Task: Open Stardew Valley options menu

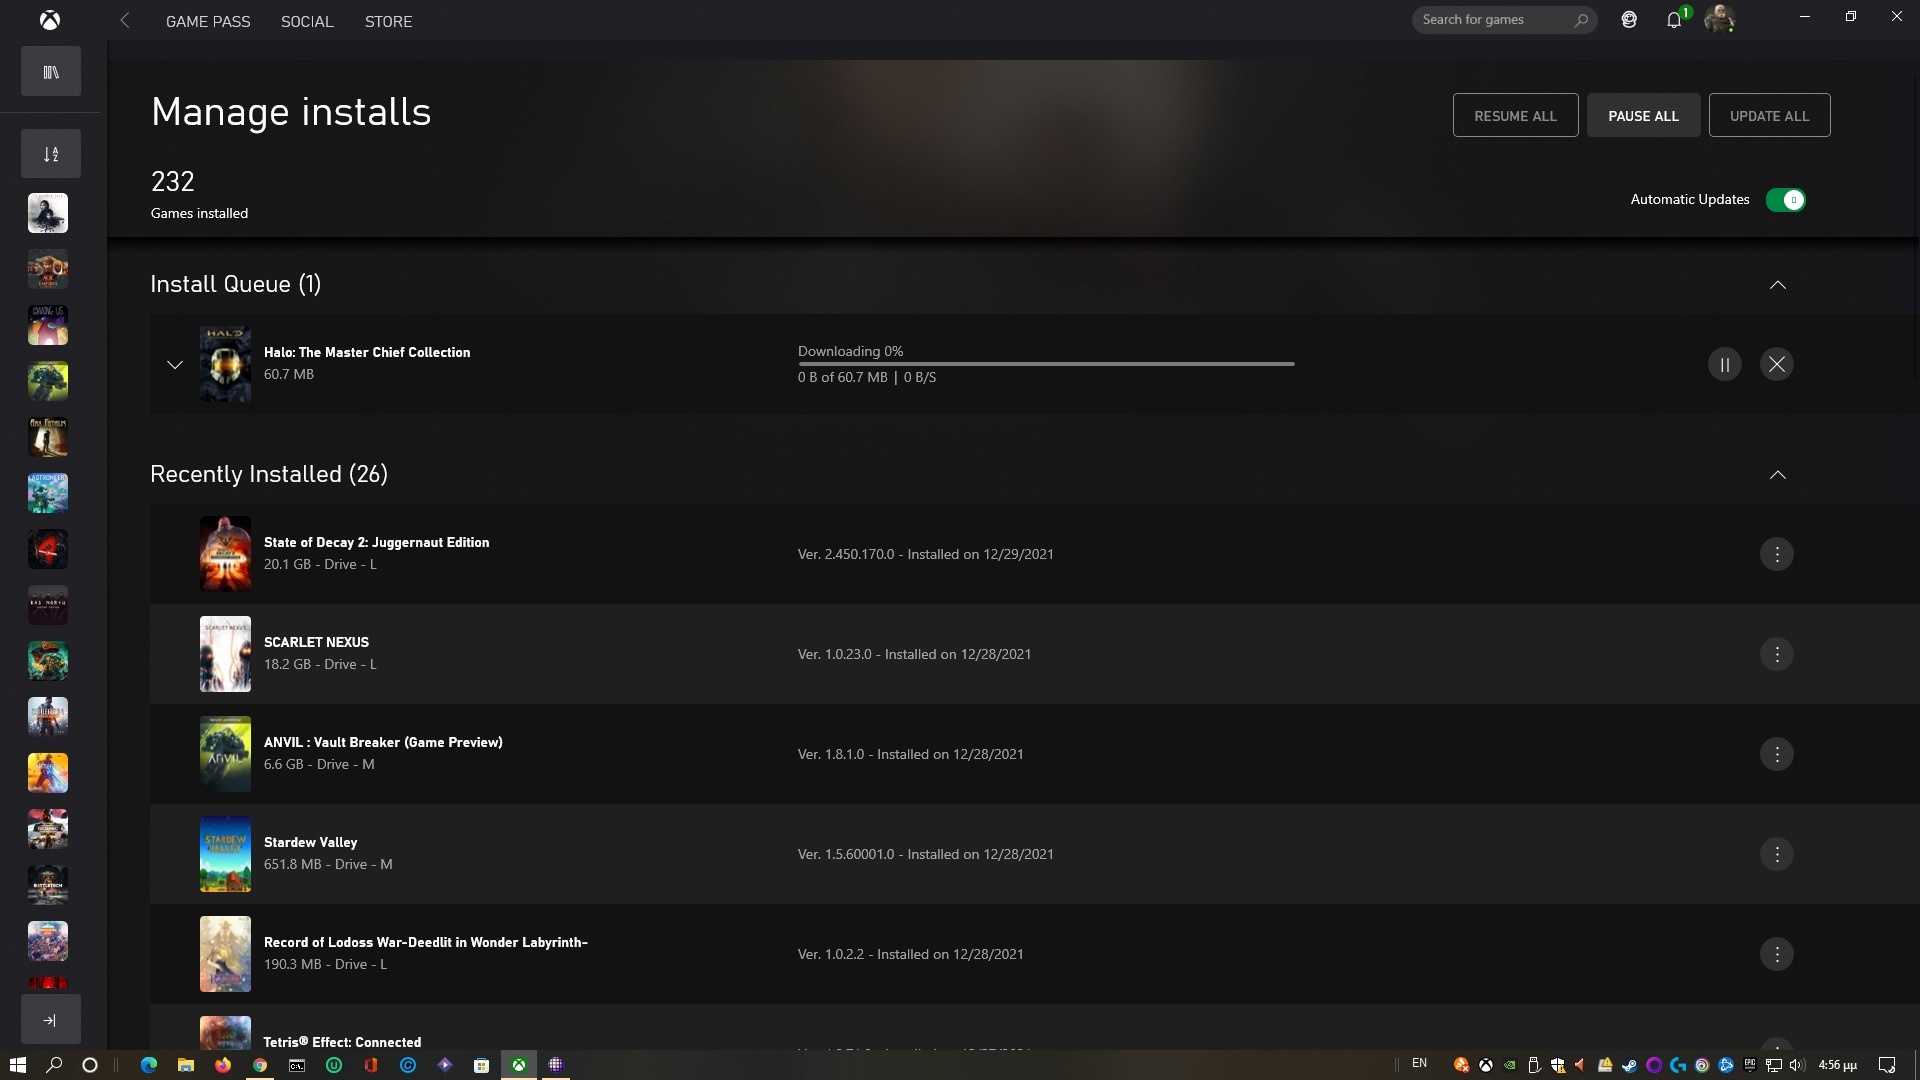Action: (1776, 853)
